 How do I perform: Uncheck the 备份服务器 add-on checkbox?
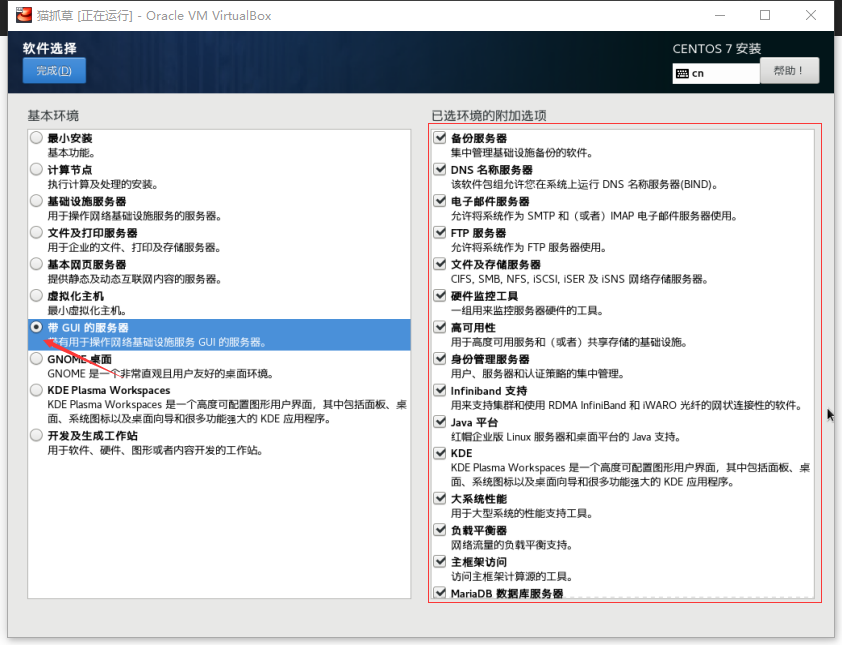pyautogui.click(x=440, y=138)
